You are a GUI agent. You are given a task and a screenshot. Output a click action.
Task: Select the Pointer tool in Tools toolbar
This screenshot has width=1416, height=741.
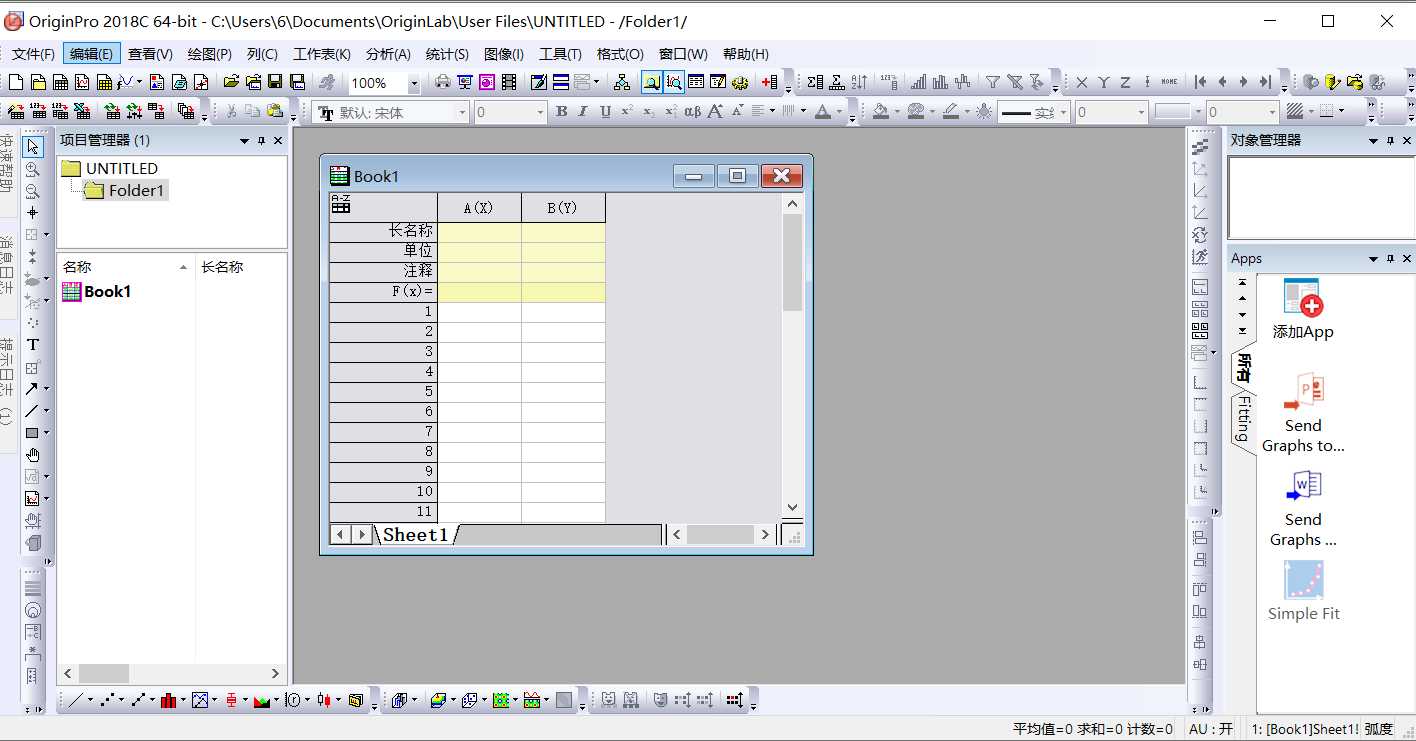(33, 147)
